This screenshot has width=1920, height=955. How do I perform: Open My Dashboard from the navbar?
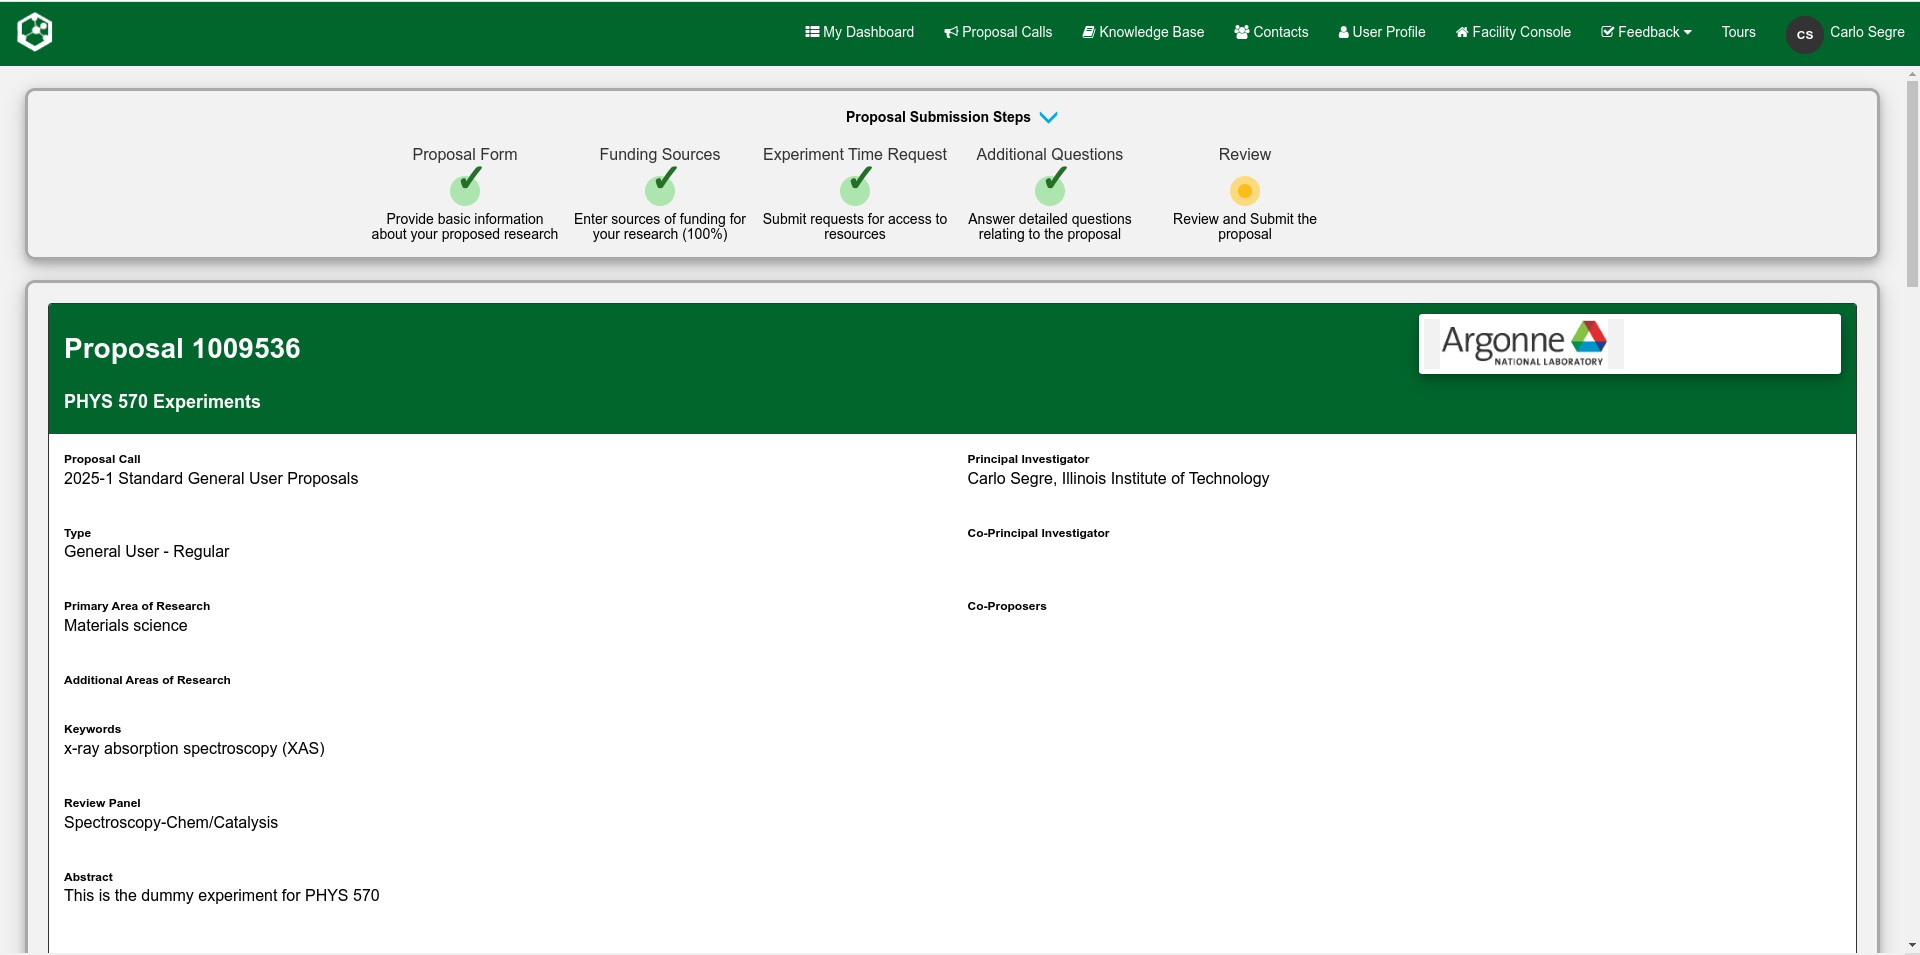859,32
